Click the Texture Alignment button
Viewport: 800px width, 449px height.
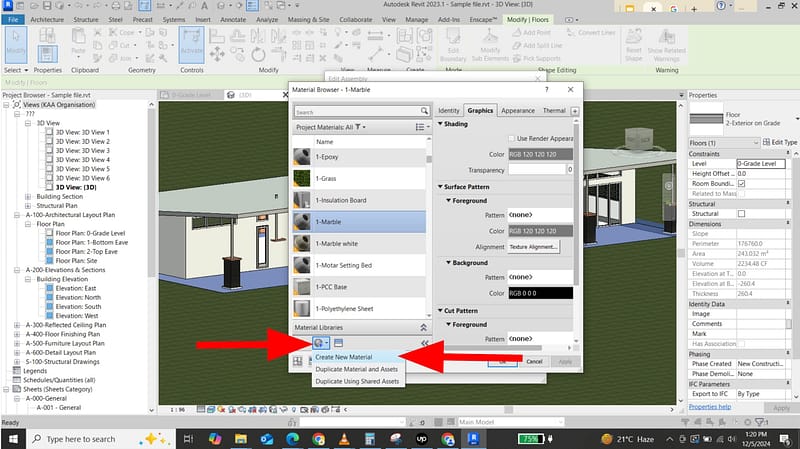(533, 246)
